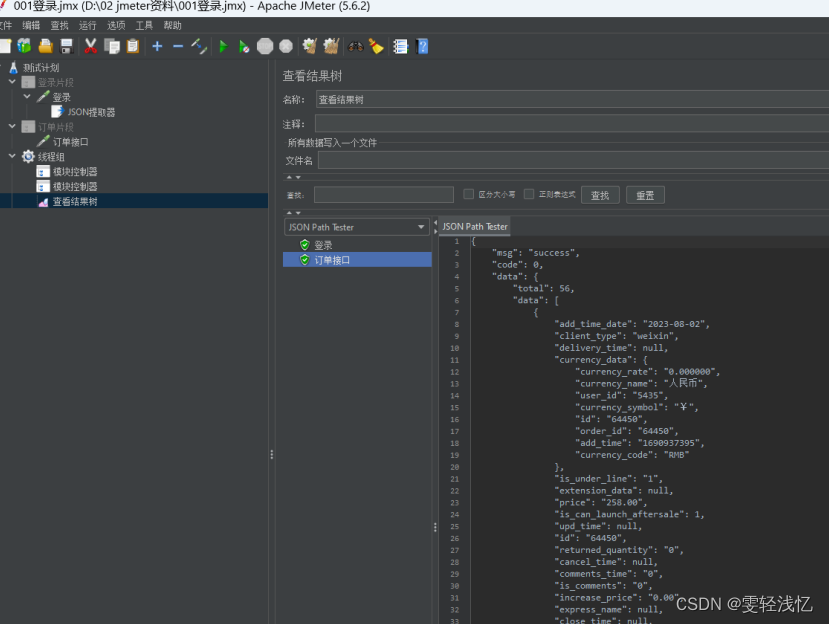Click the "total": 56 line in response
829x624 pixels.
point(544,288)
